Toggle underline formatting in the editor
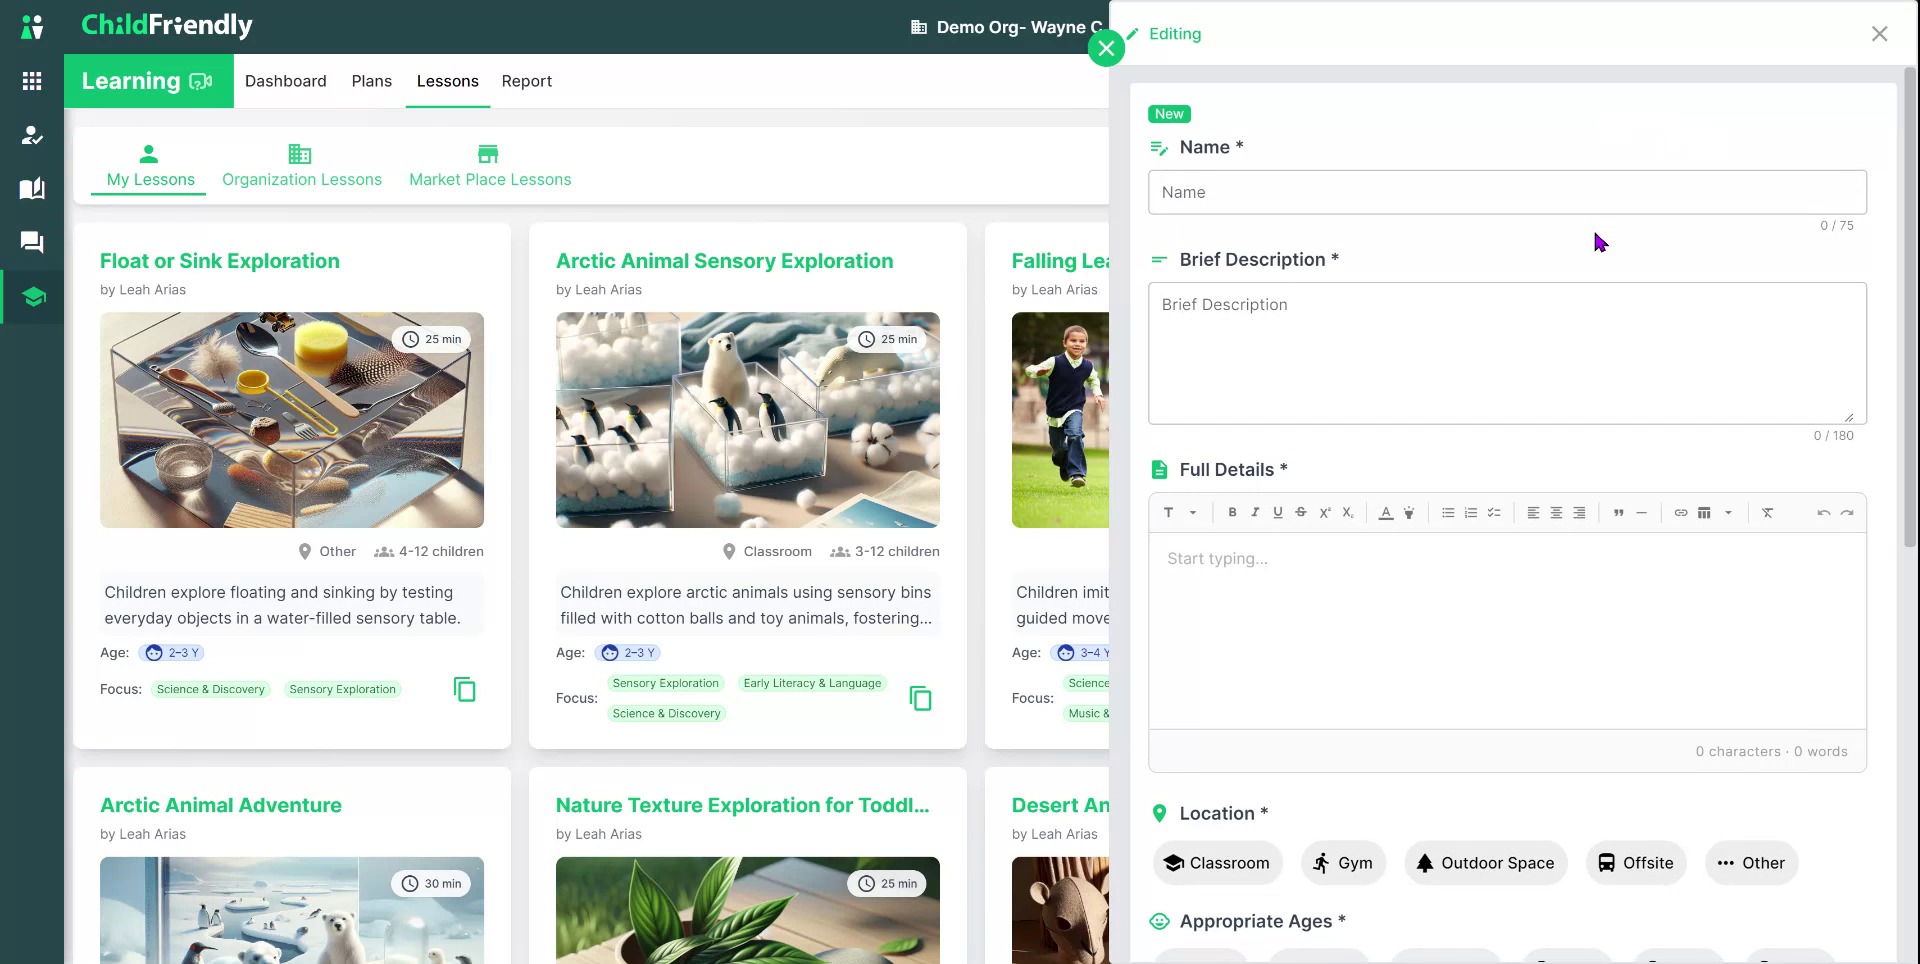 coord(1278,513)
